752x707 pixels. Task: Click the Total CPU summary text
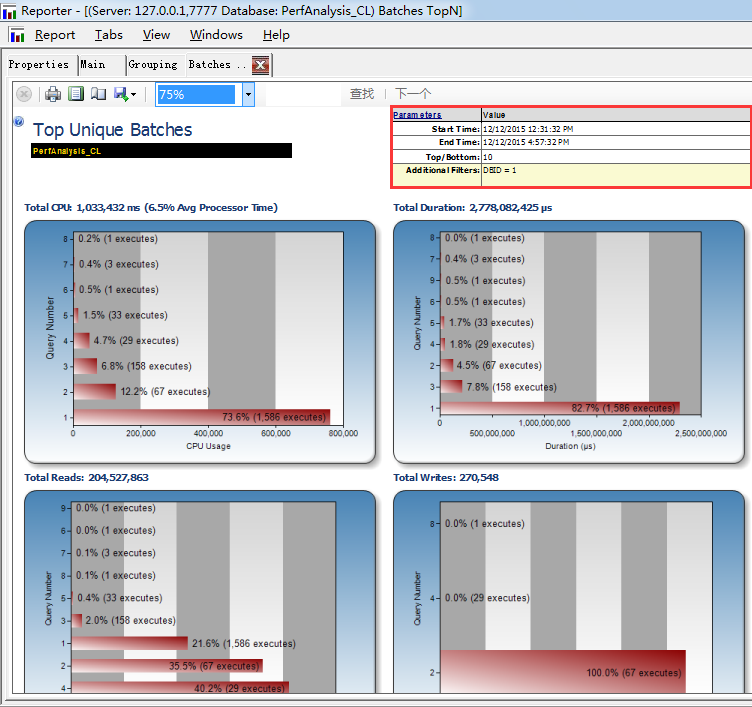(151, 208)
